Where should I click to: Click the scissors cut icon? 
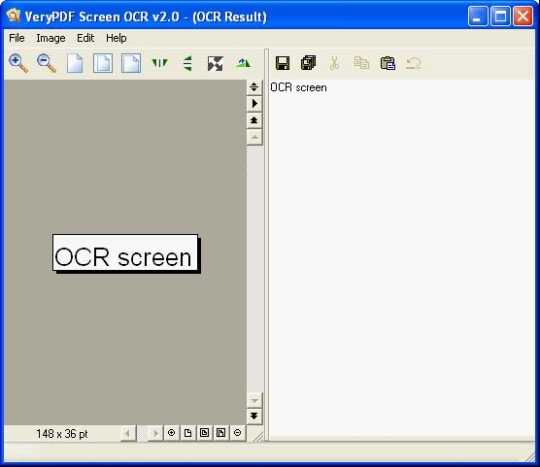[334, 63]
